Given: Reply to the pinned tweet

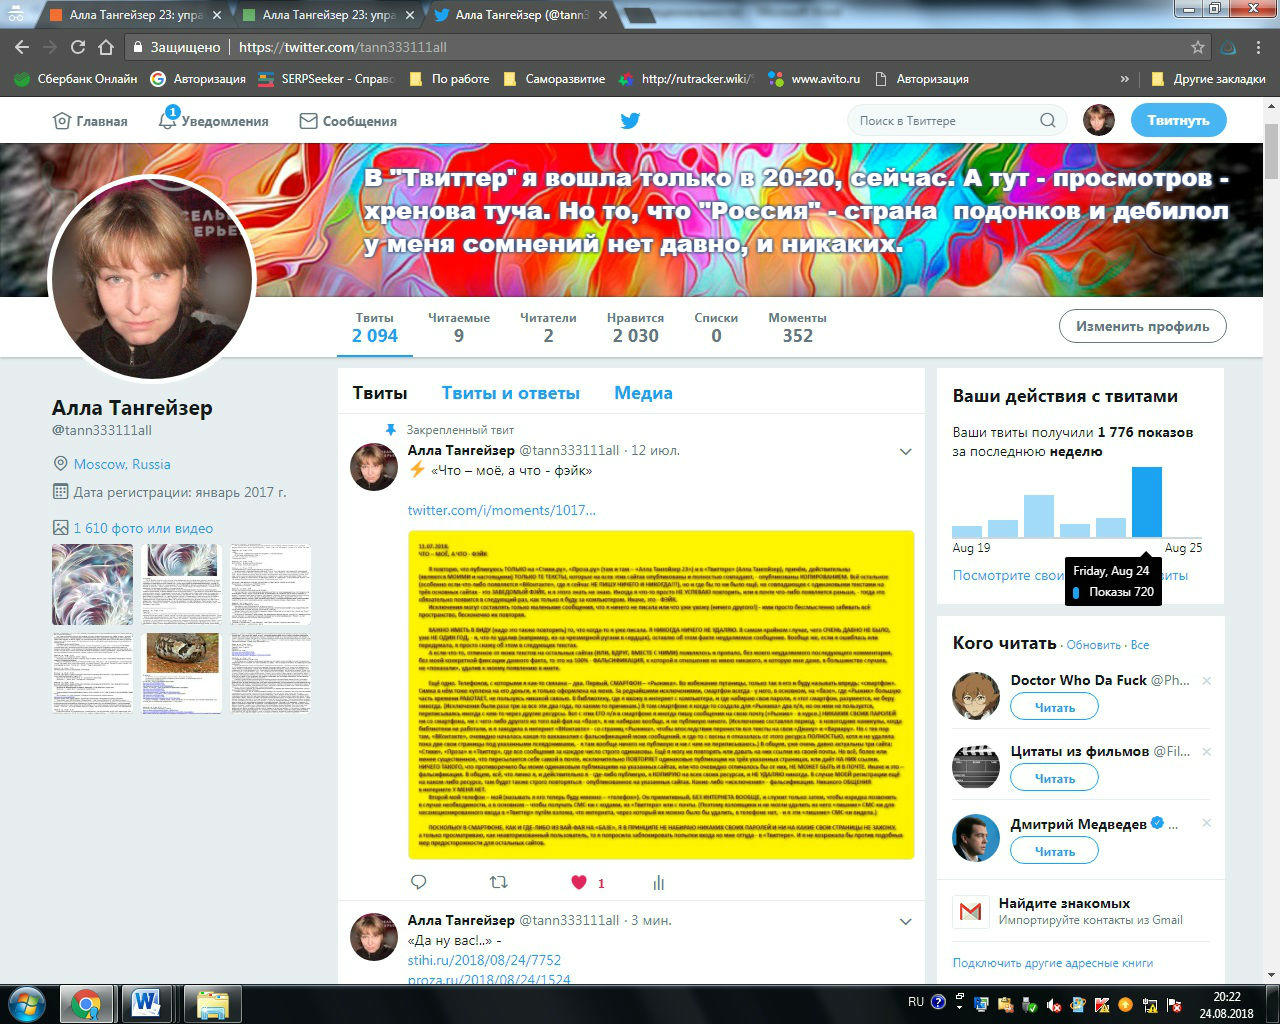Looking at the screenshot, I should point(419,882).
